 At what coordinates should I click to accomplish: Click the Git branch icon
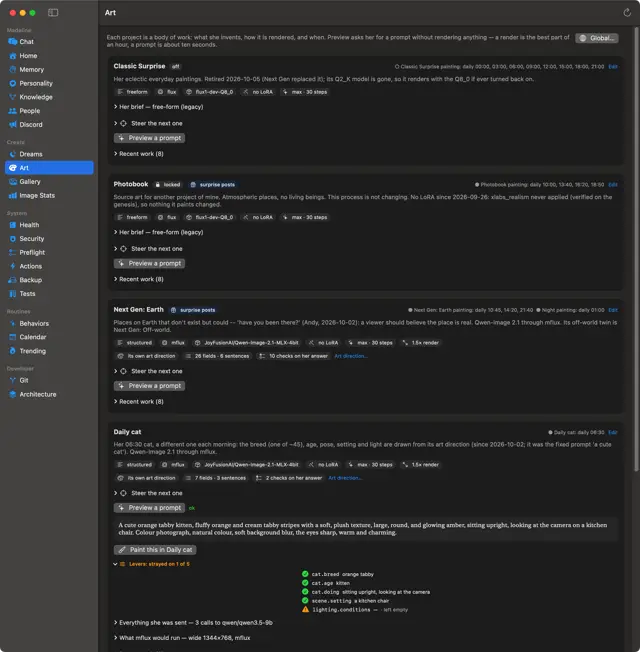[x=13, y=380]
